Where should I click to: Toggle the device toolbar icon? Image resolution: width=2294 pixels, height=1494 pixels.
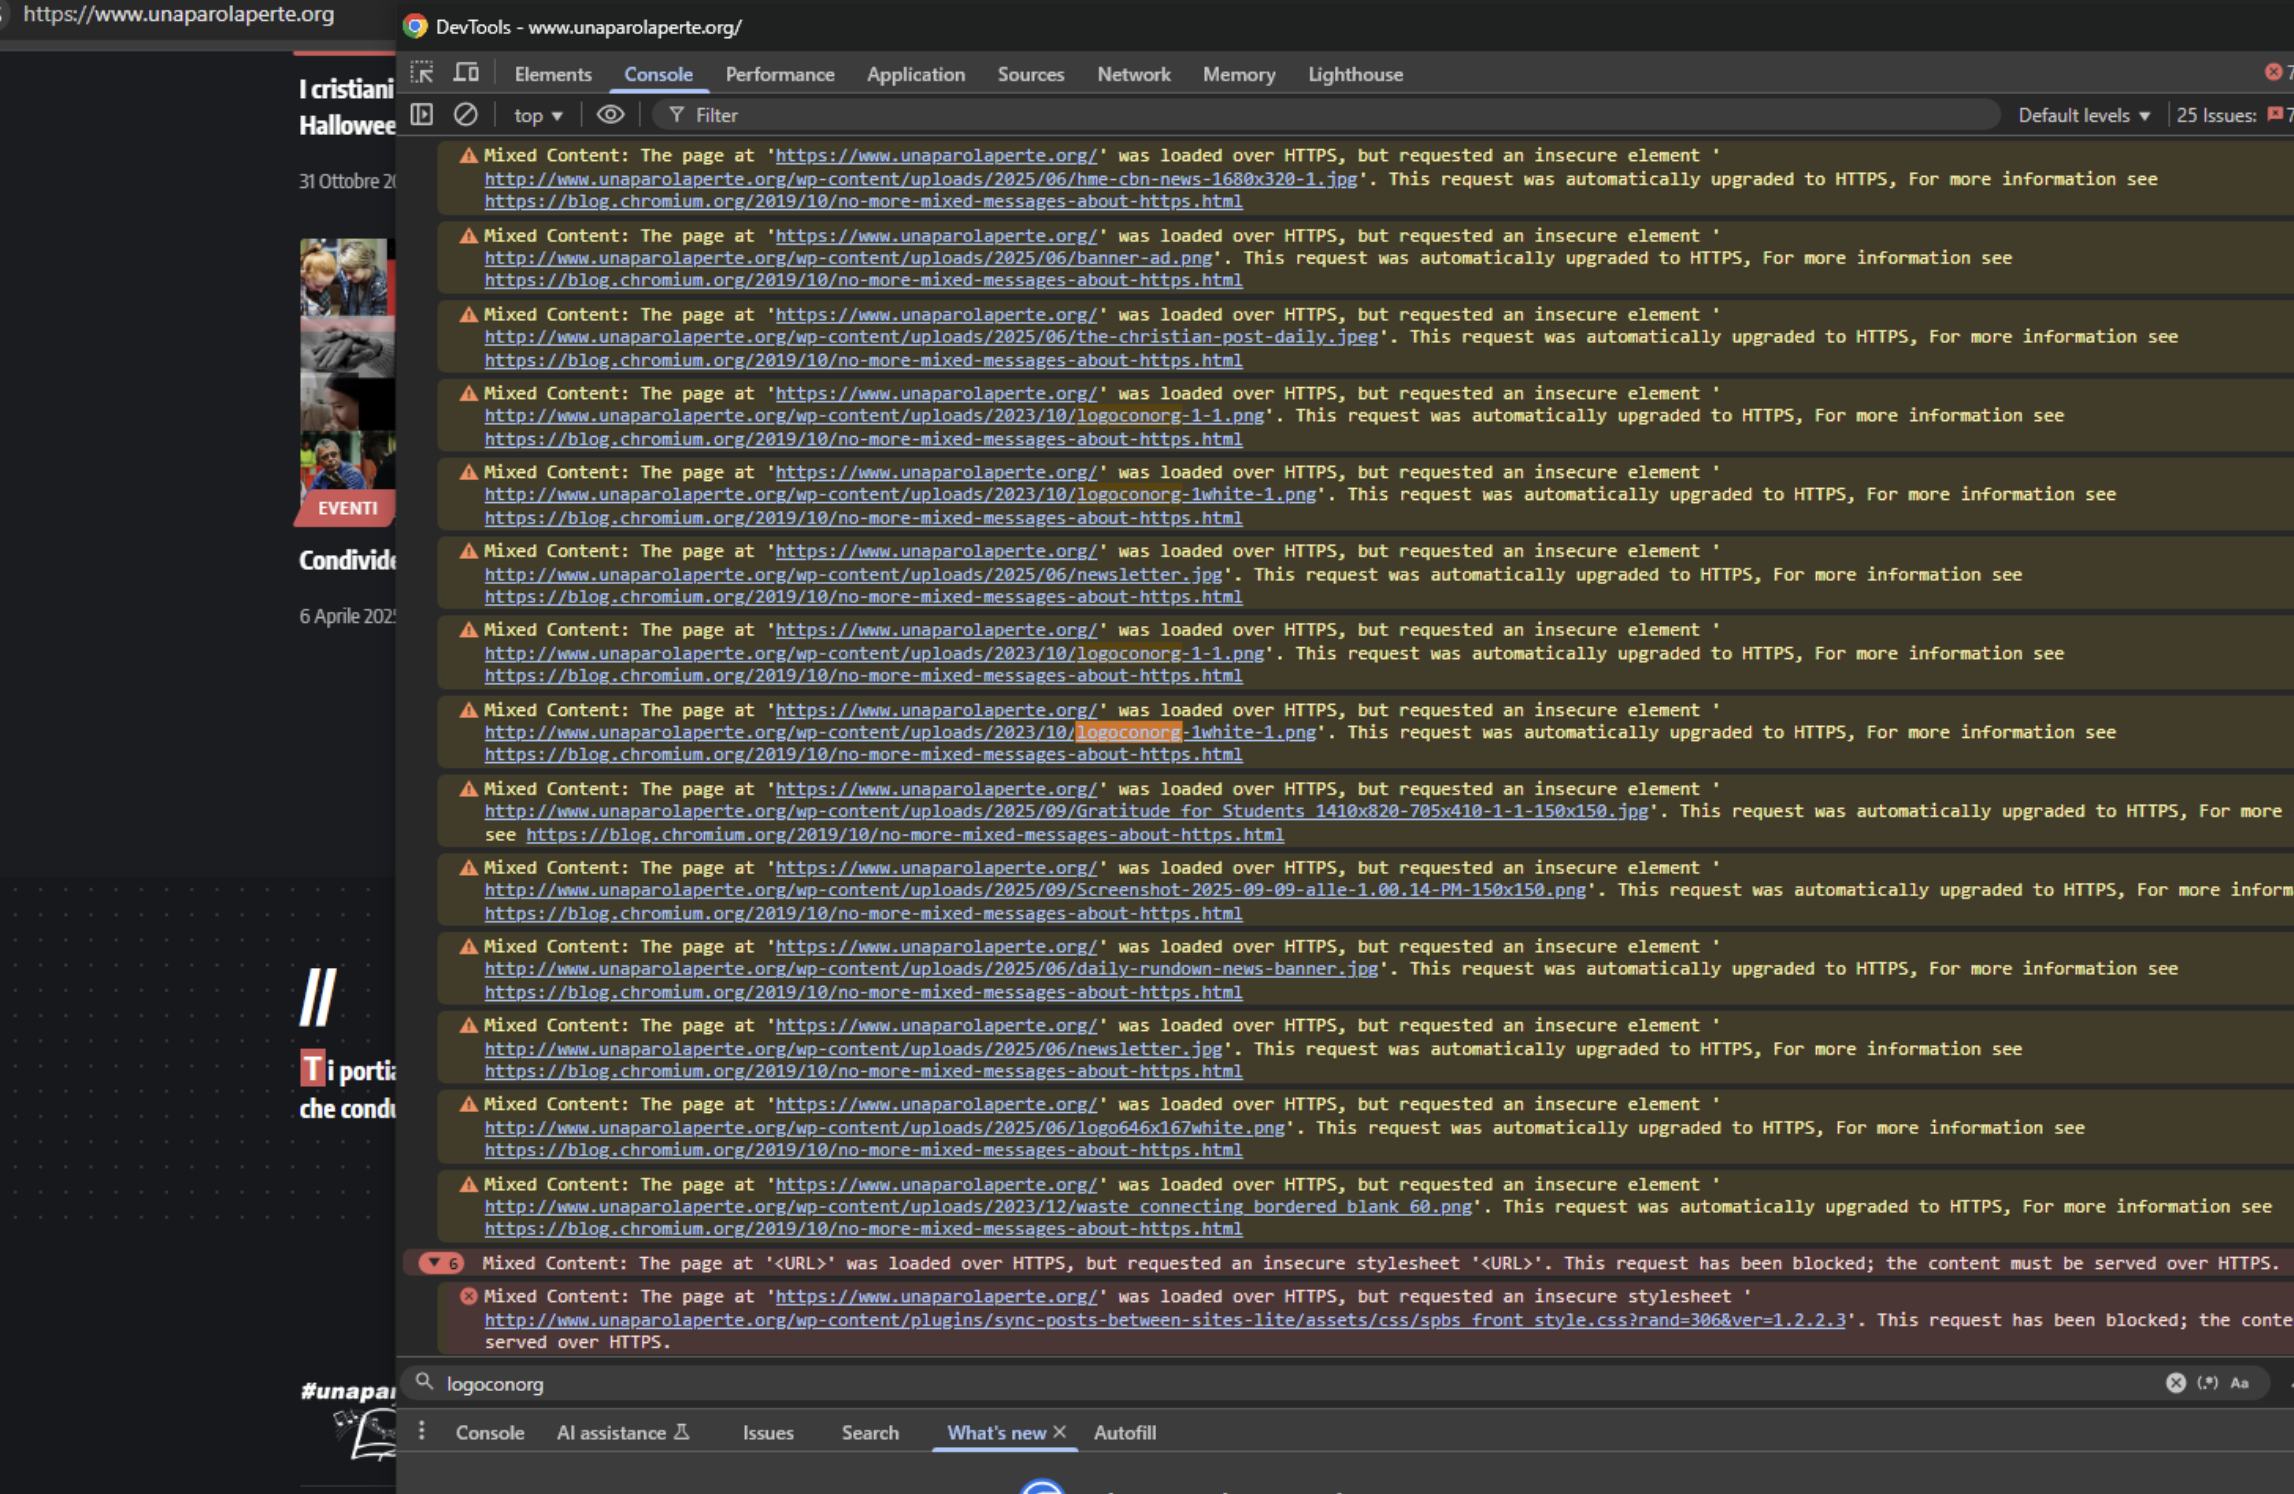[466, 73]
